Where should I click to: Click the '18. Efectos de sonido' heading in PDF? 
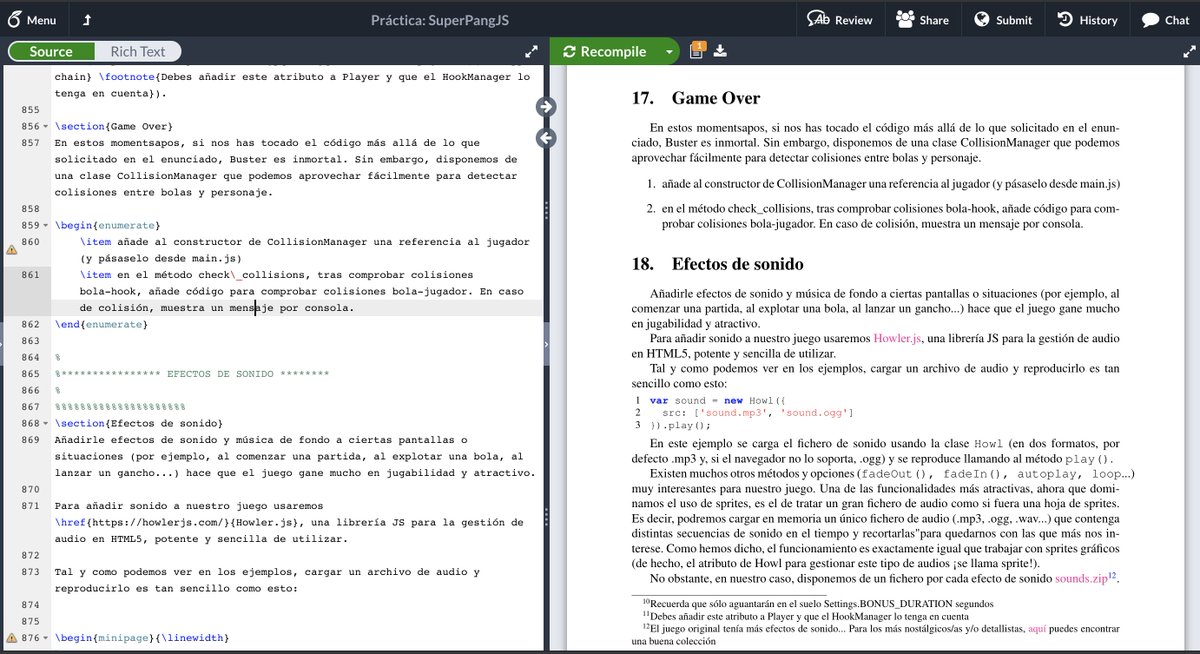717,264
